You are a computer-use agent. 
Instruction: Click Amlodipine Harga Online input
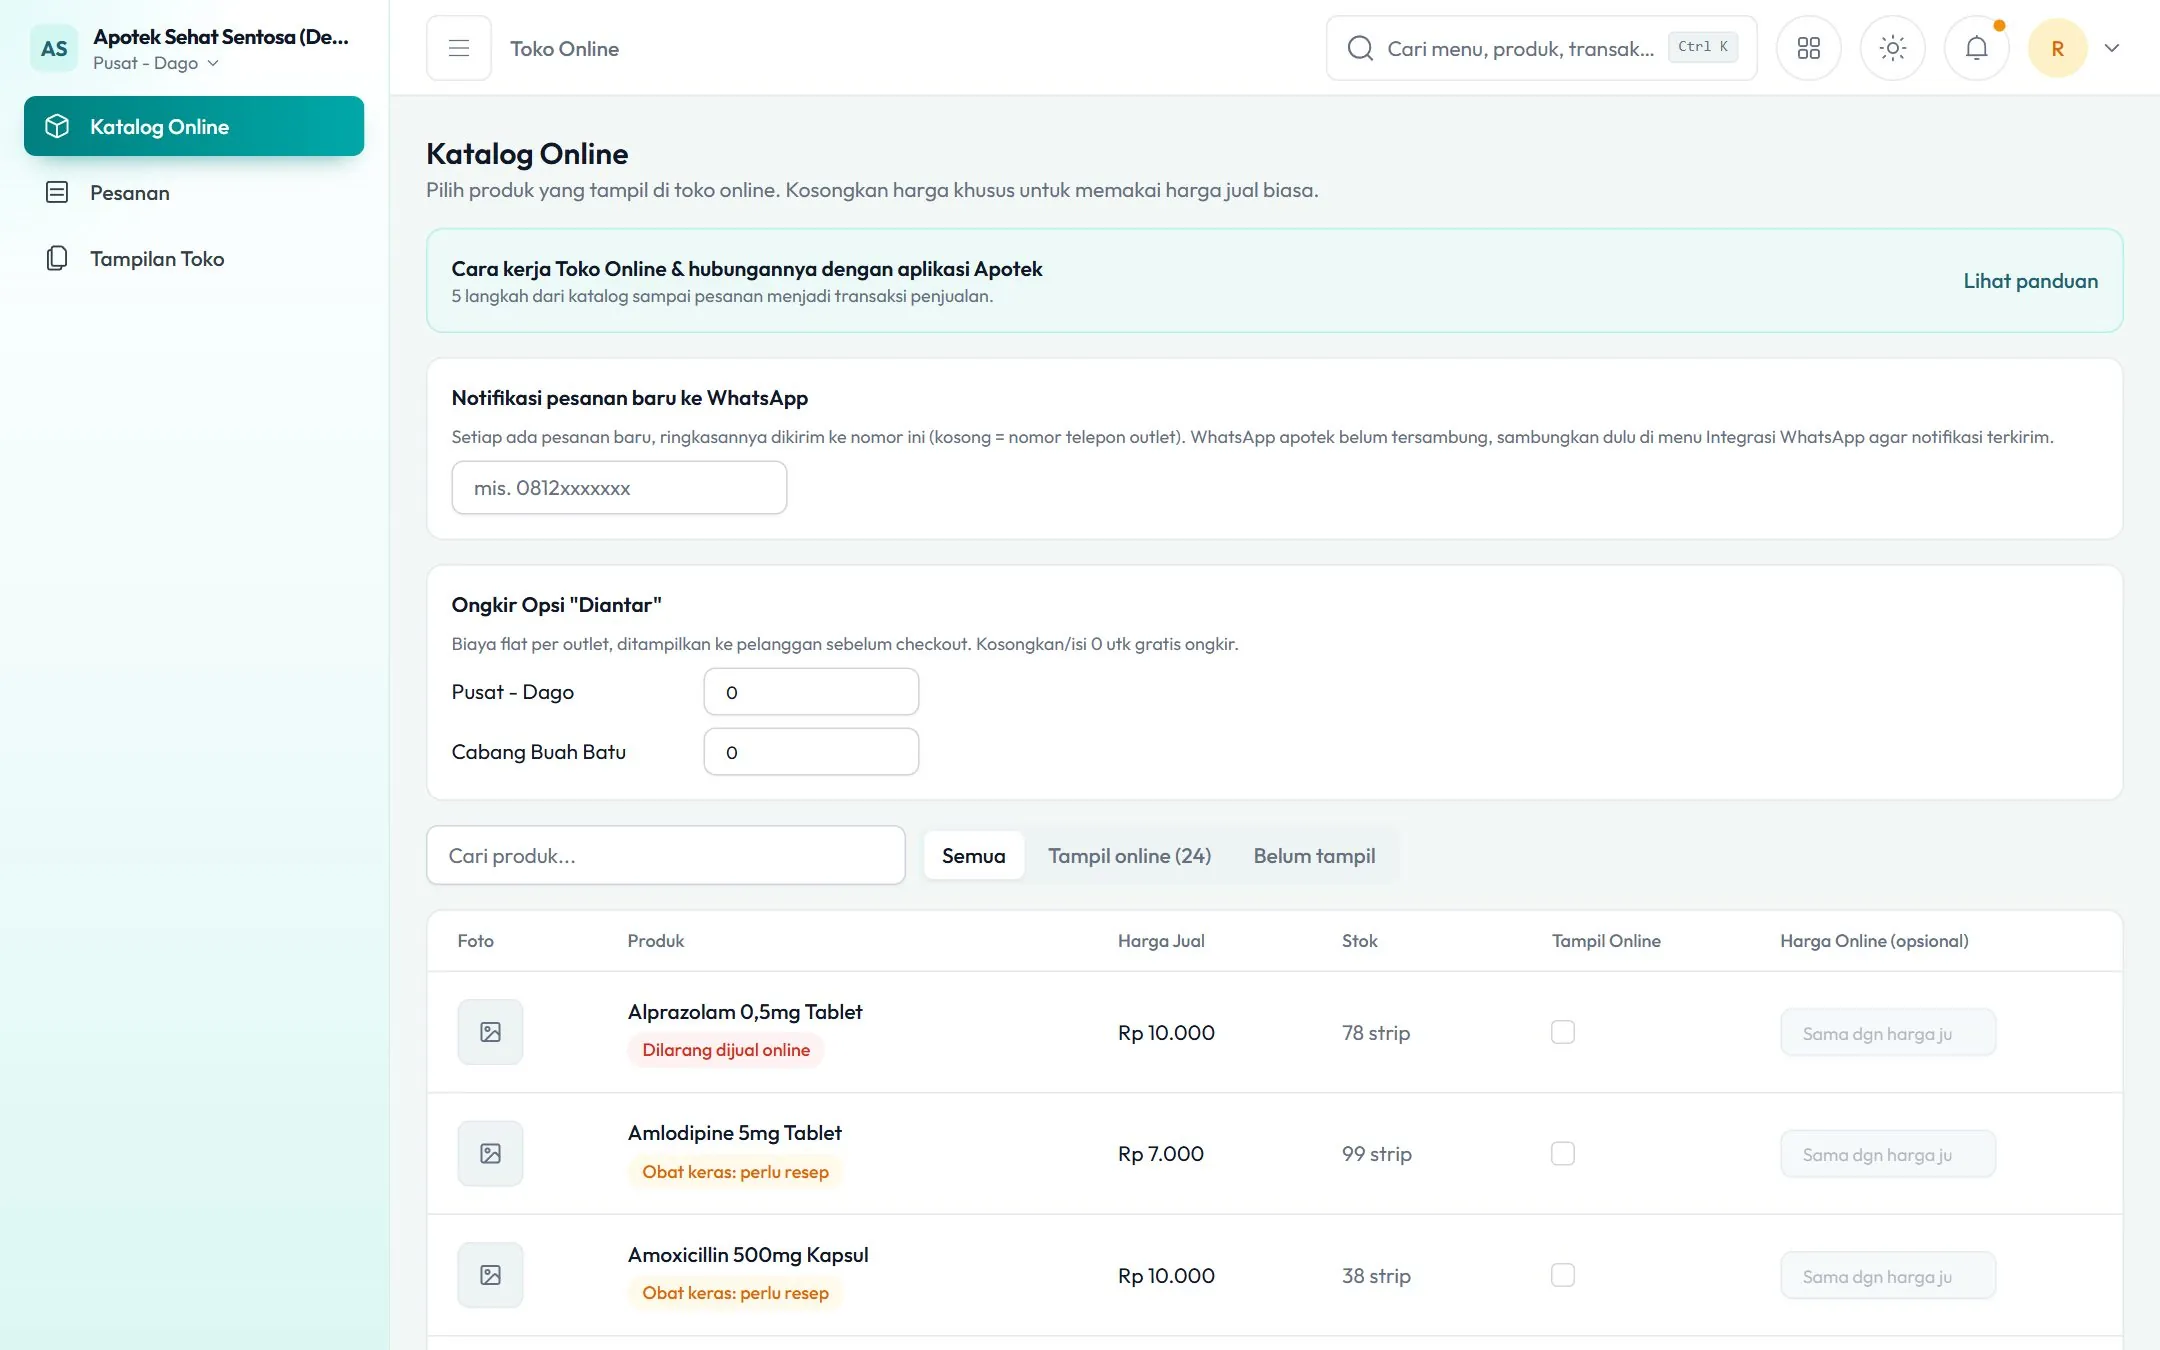1888,1154
